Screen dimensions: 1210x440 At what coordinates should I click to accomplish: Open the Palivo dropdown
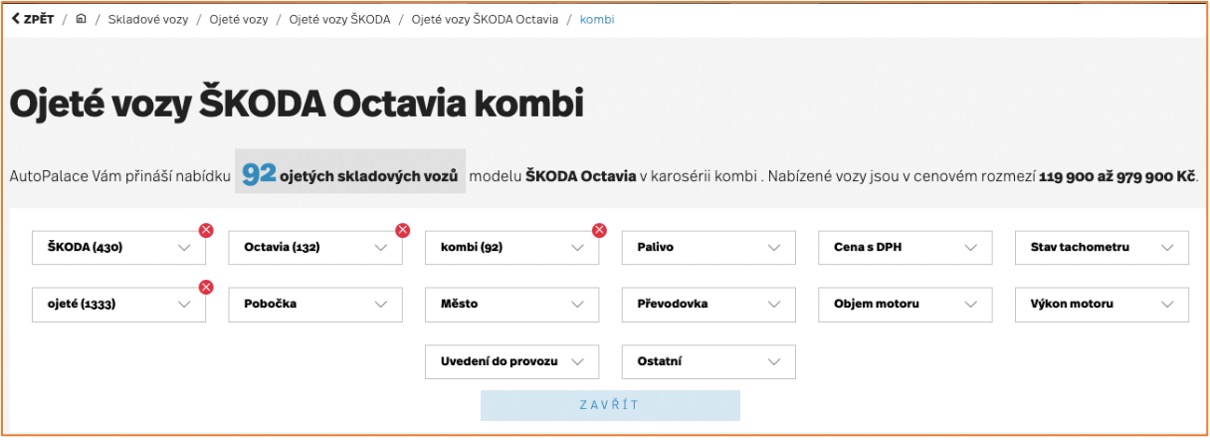[x=709, y=247]
